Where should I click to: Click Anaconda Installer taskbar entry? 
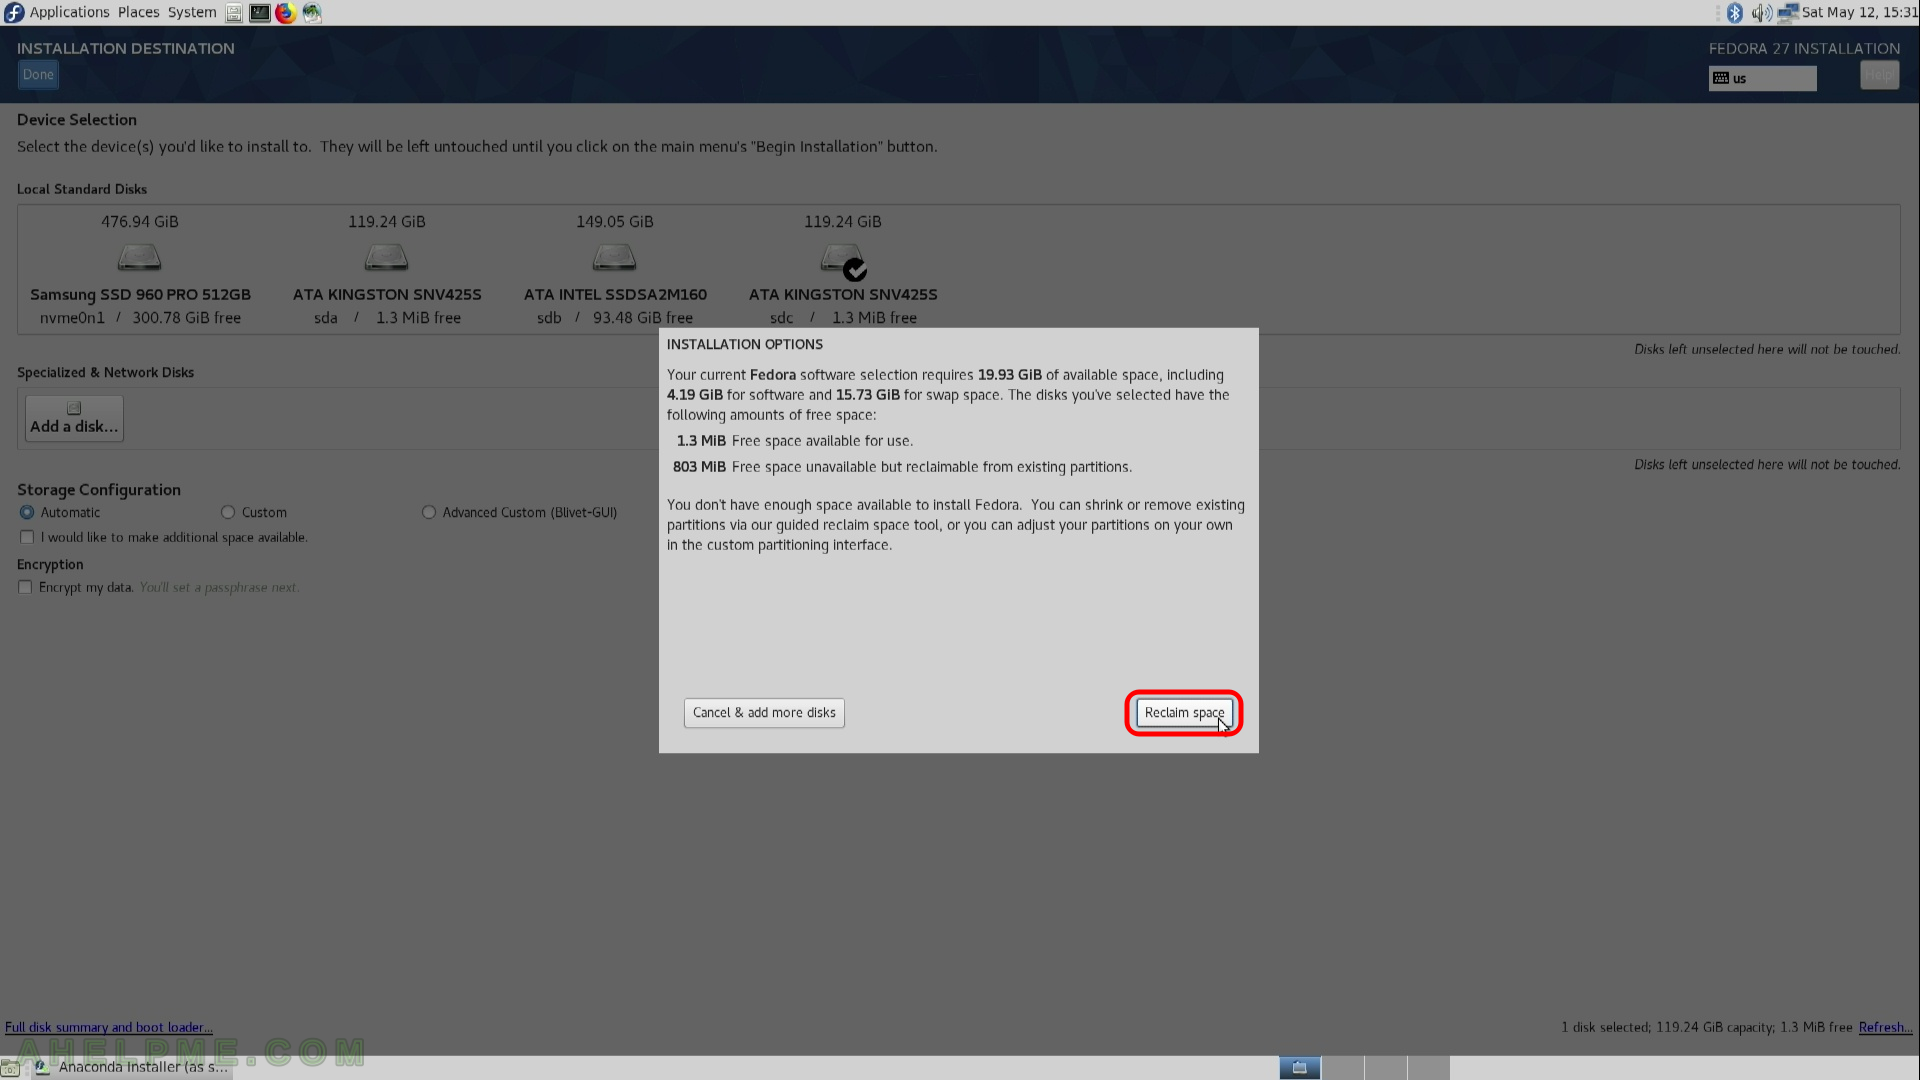[x=132, y=1067]
